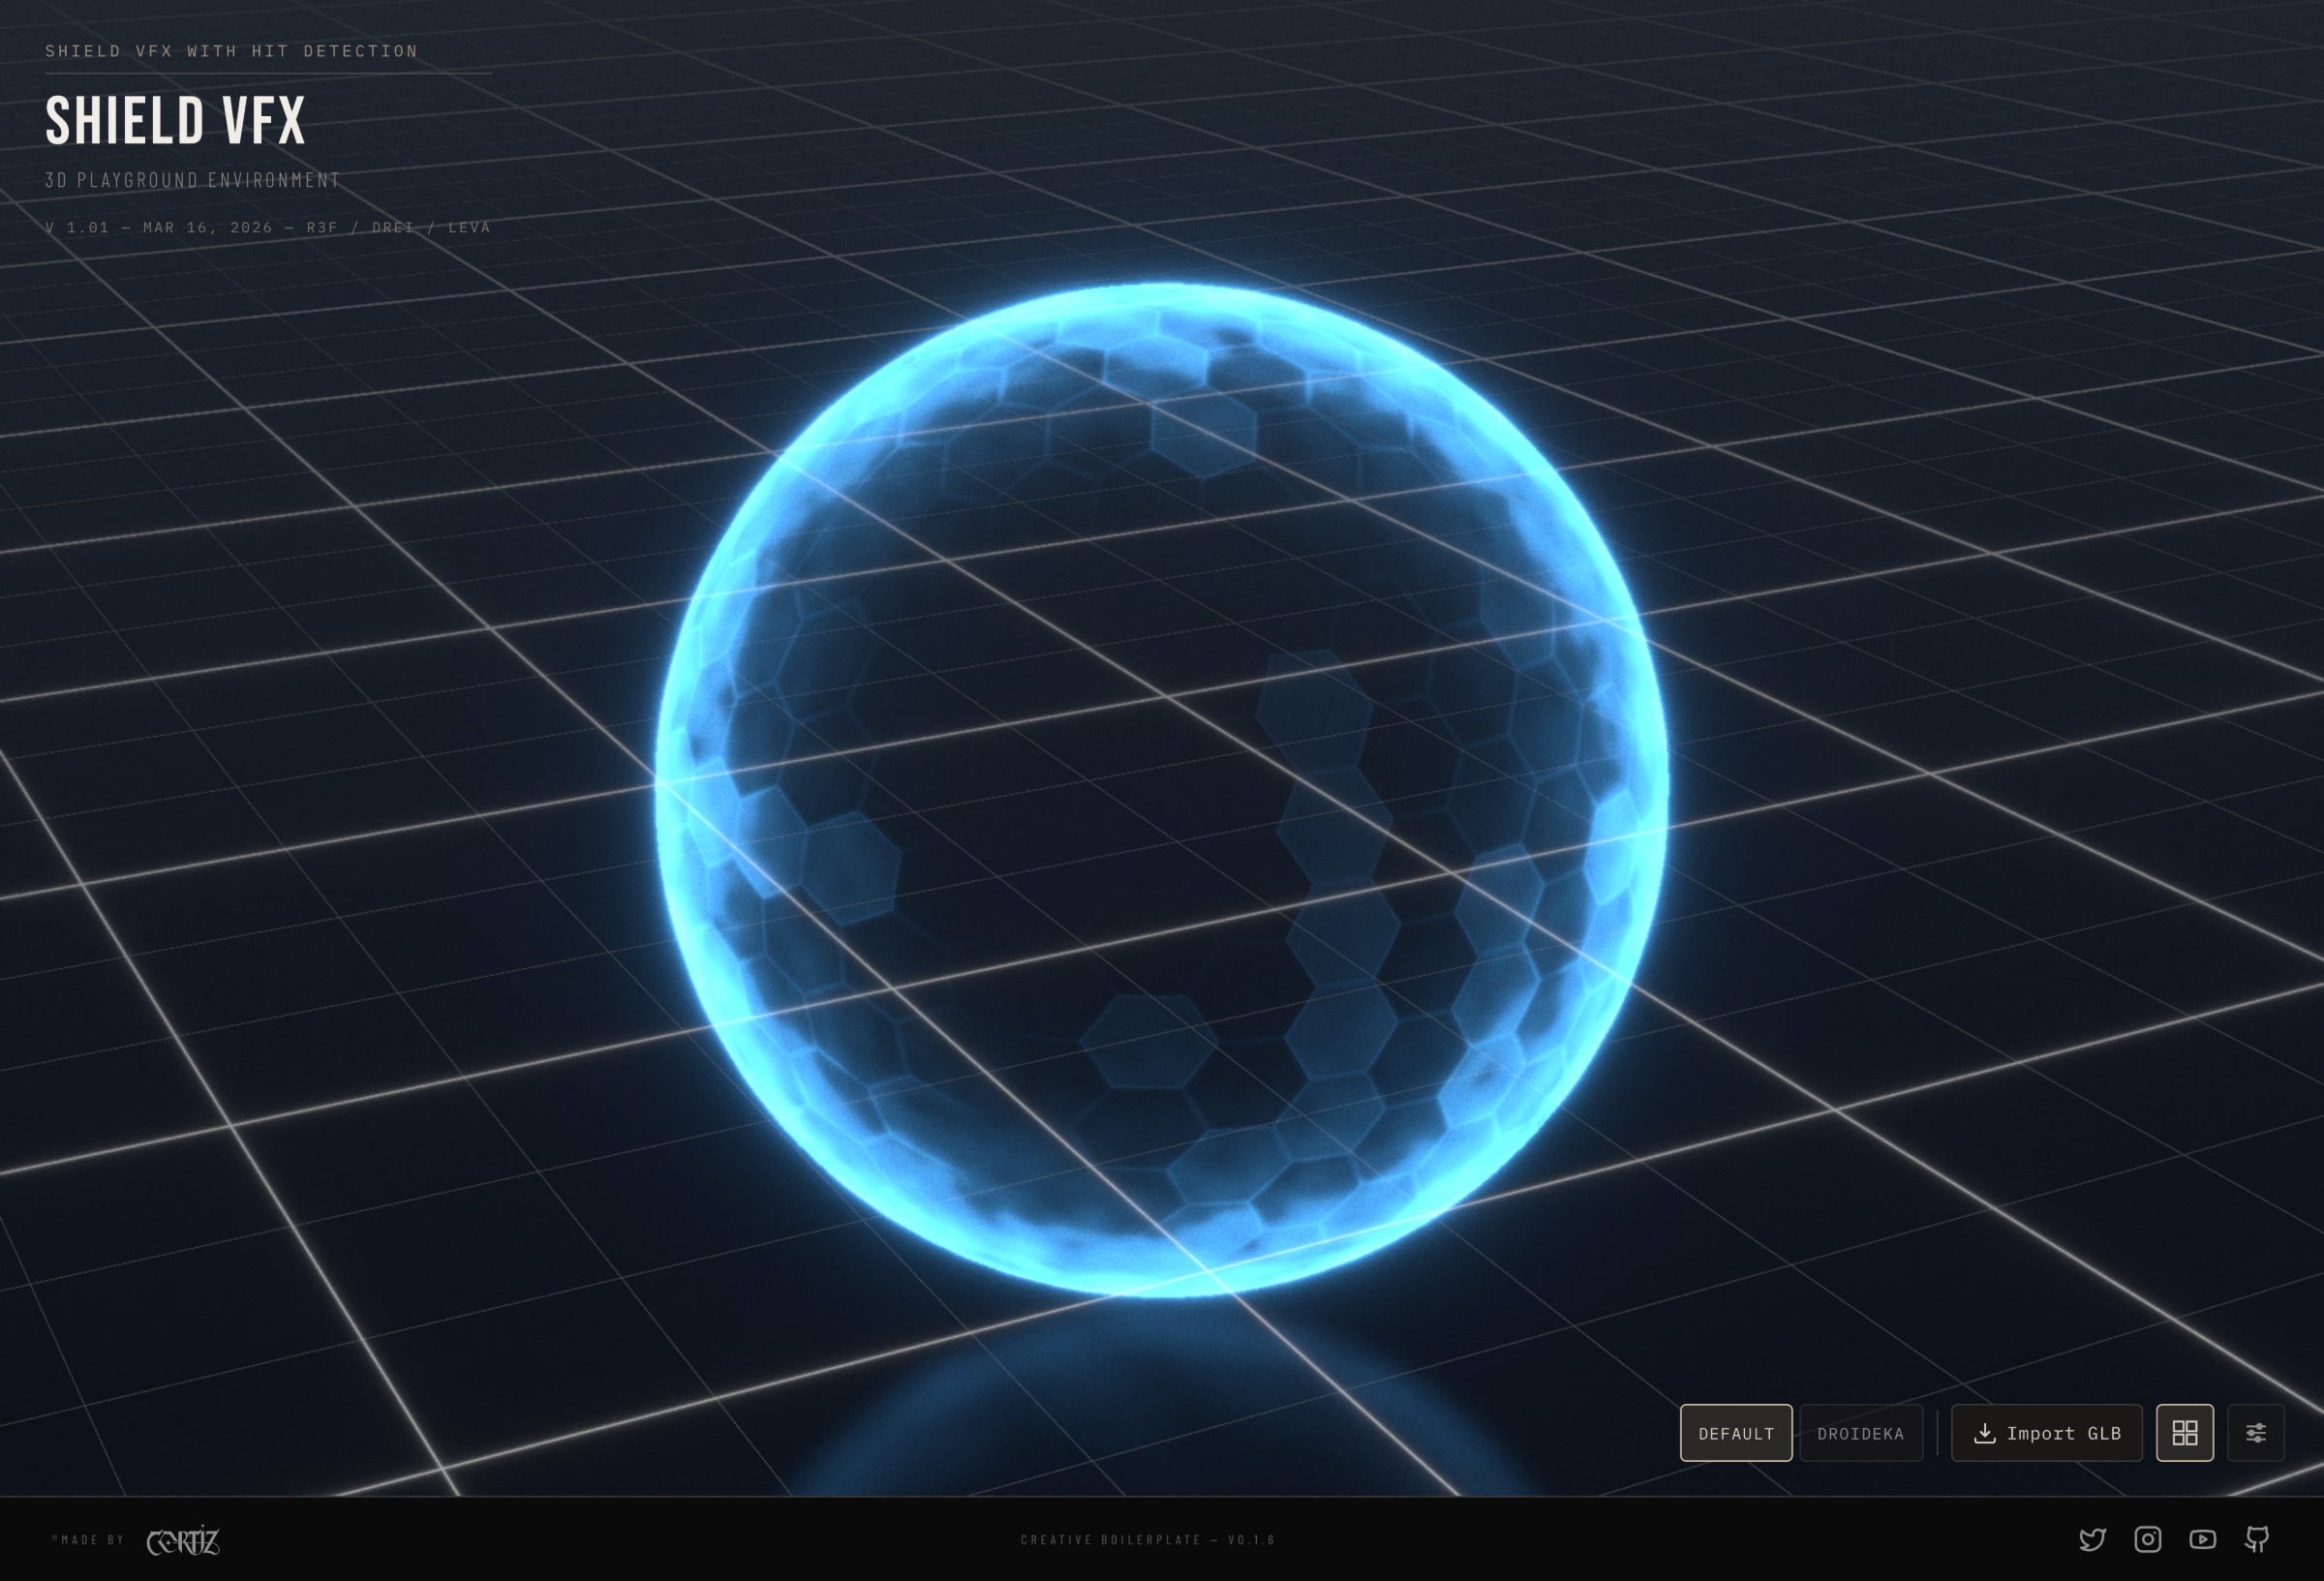Switch the shield preset to DROIDEKA
The image size is (2324, 1581).
pyautogui.click(x=1862, y=1433)
